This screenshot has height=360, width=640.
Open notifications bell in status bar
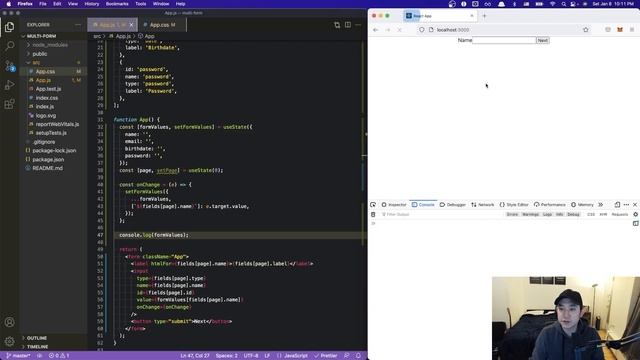pyautogui.click(x=358, y=356)
